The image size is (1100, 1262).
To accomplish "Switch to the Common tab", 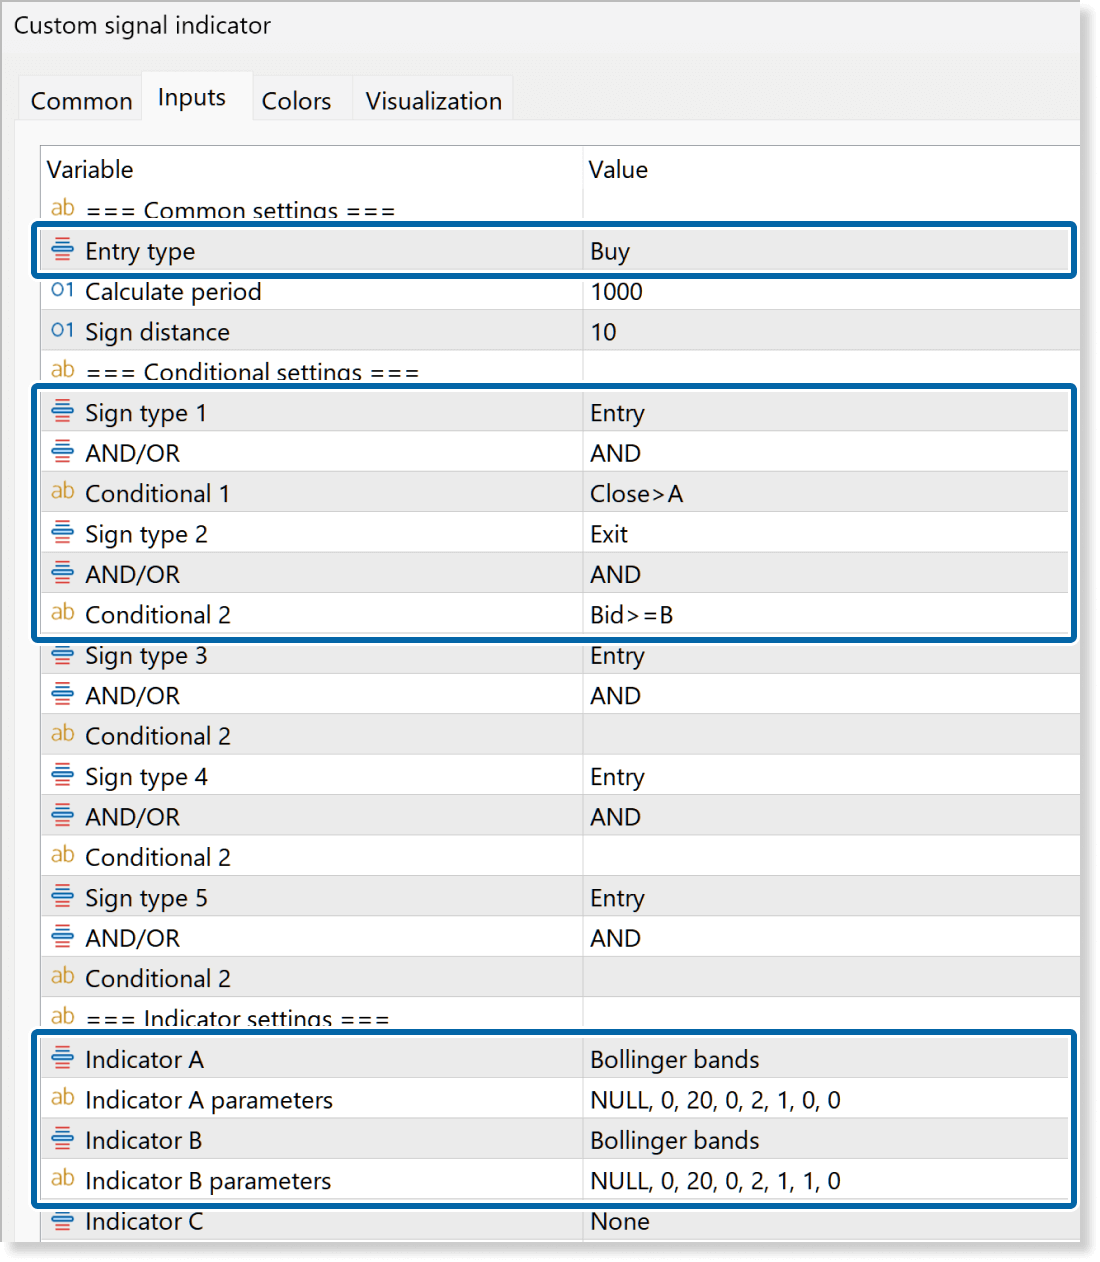I will tap(81, 101).
